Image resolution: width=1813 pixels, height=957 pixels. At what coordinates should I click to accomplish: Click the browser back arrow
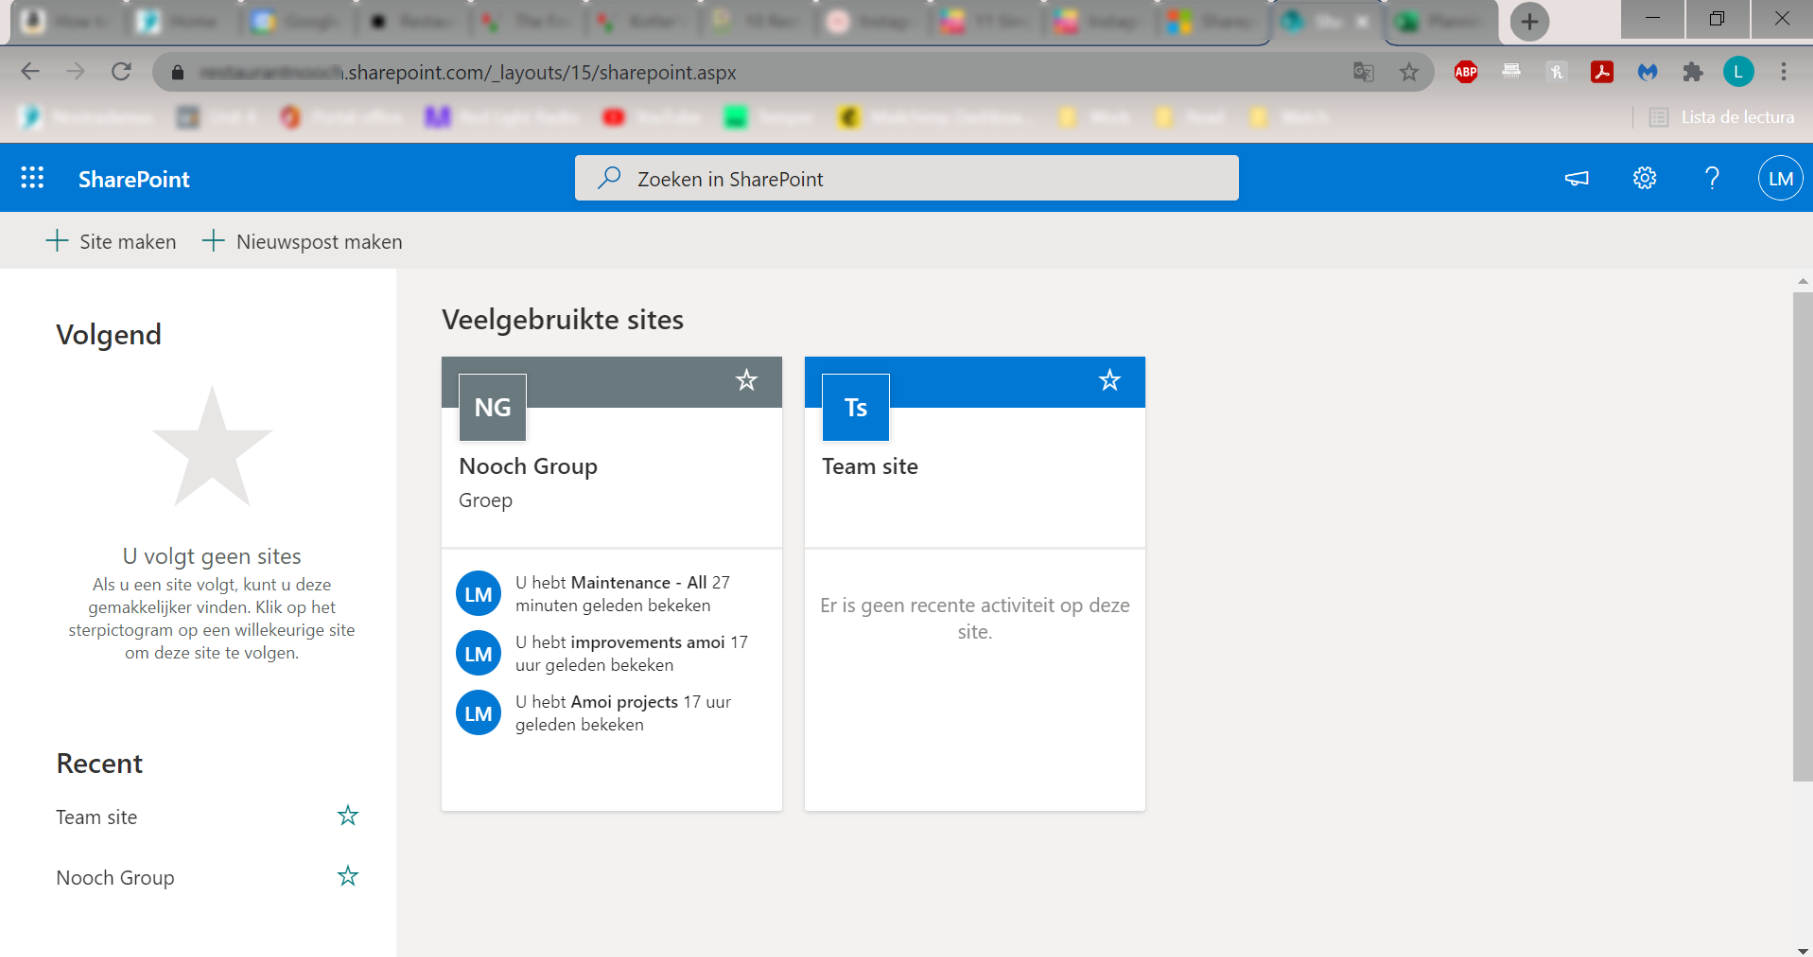[x=30, y=72]
